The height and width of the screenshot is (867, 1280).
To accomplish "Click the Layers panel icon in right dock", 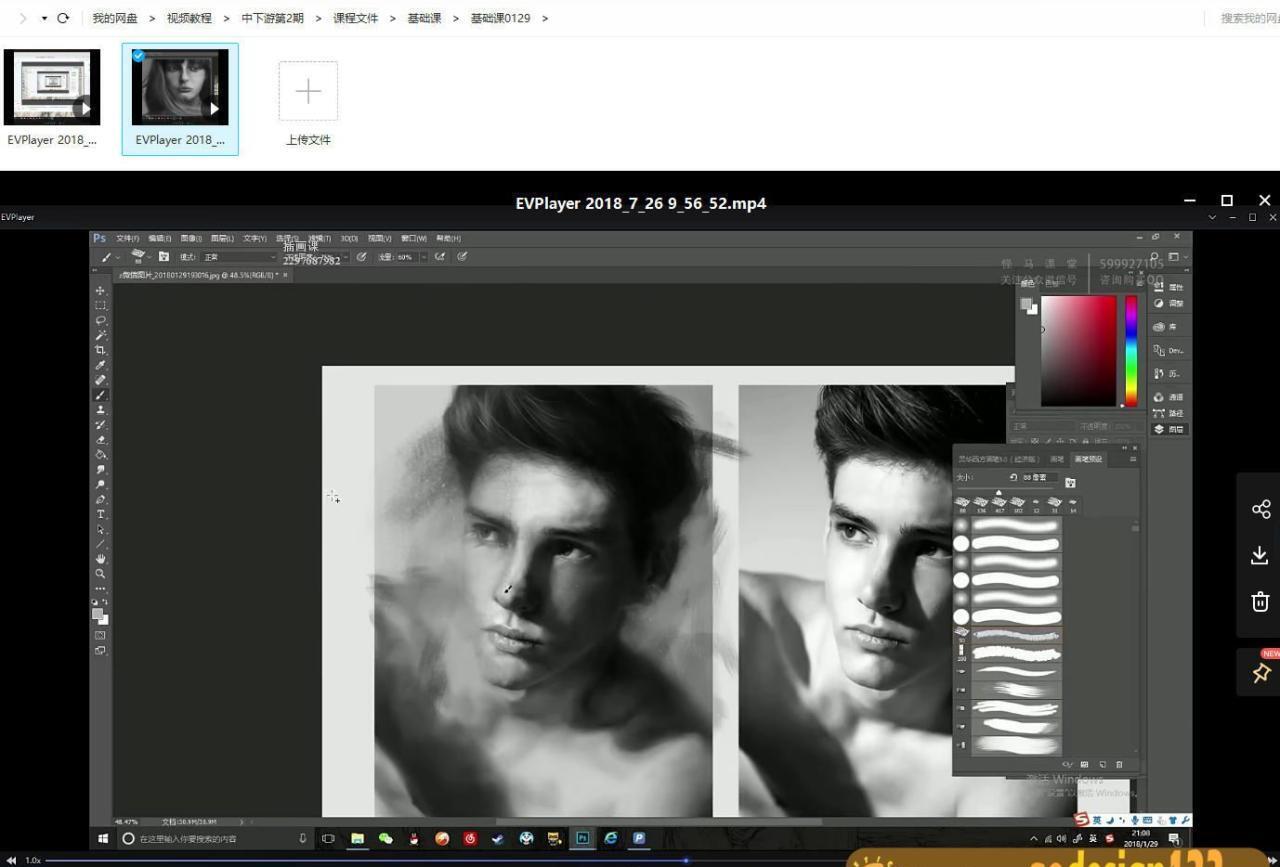I will coord(1159,429).
